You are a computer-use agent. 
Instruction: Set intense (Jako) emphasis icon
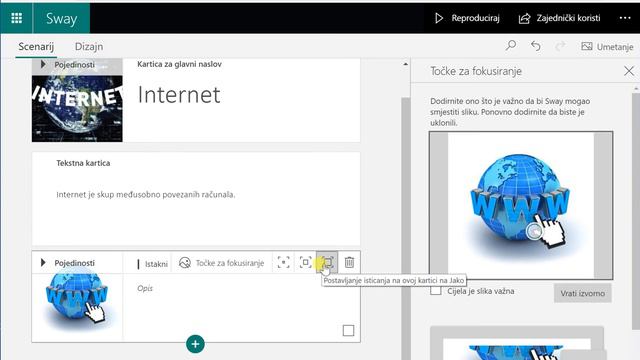pos(327,262)
